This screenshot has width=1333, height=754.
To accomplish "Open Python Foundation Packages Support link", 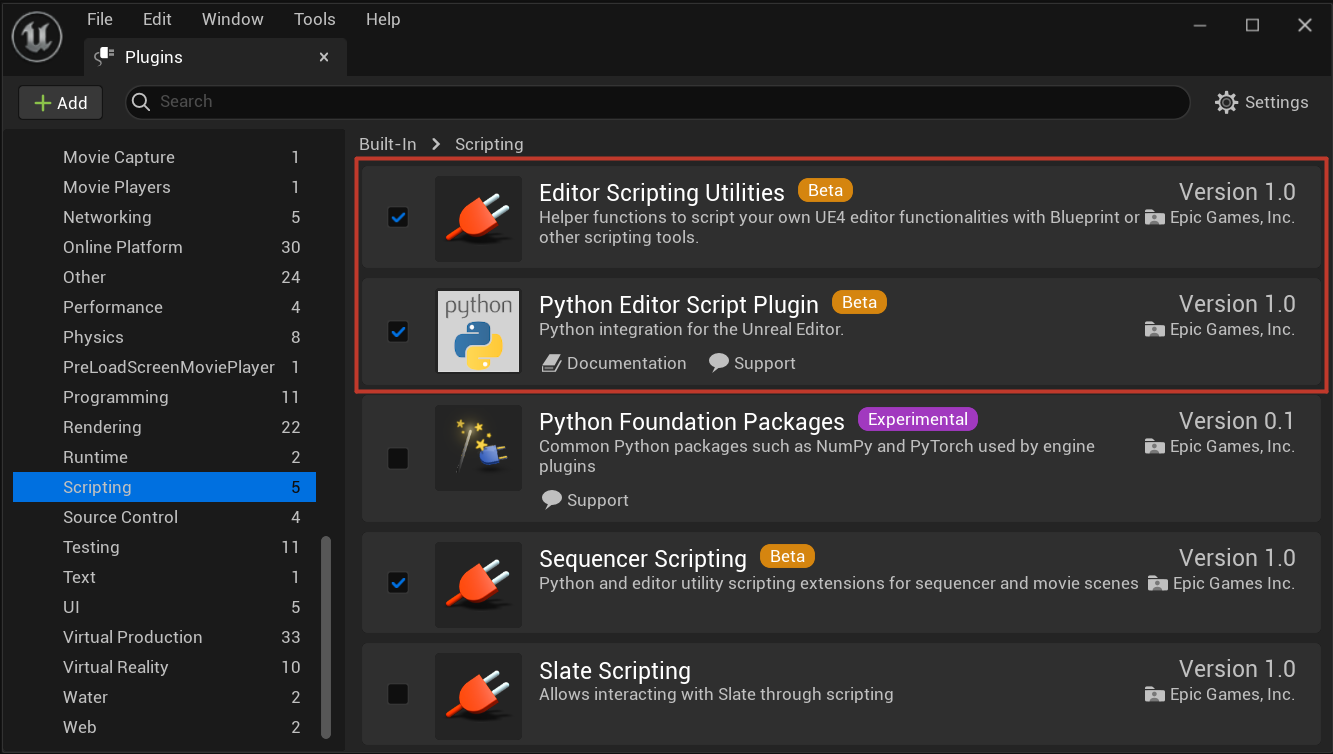I will [585, 500].
